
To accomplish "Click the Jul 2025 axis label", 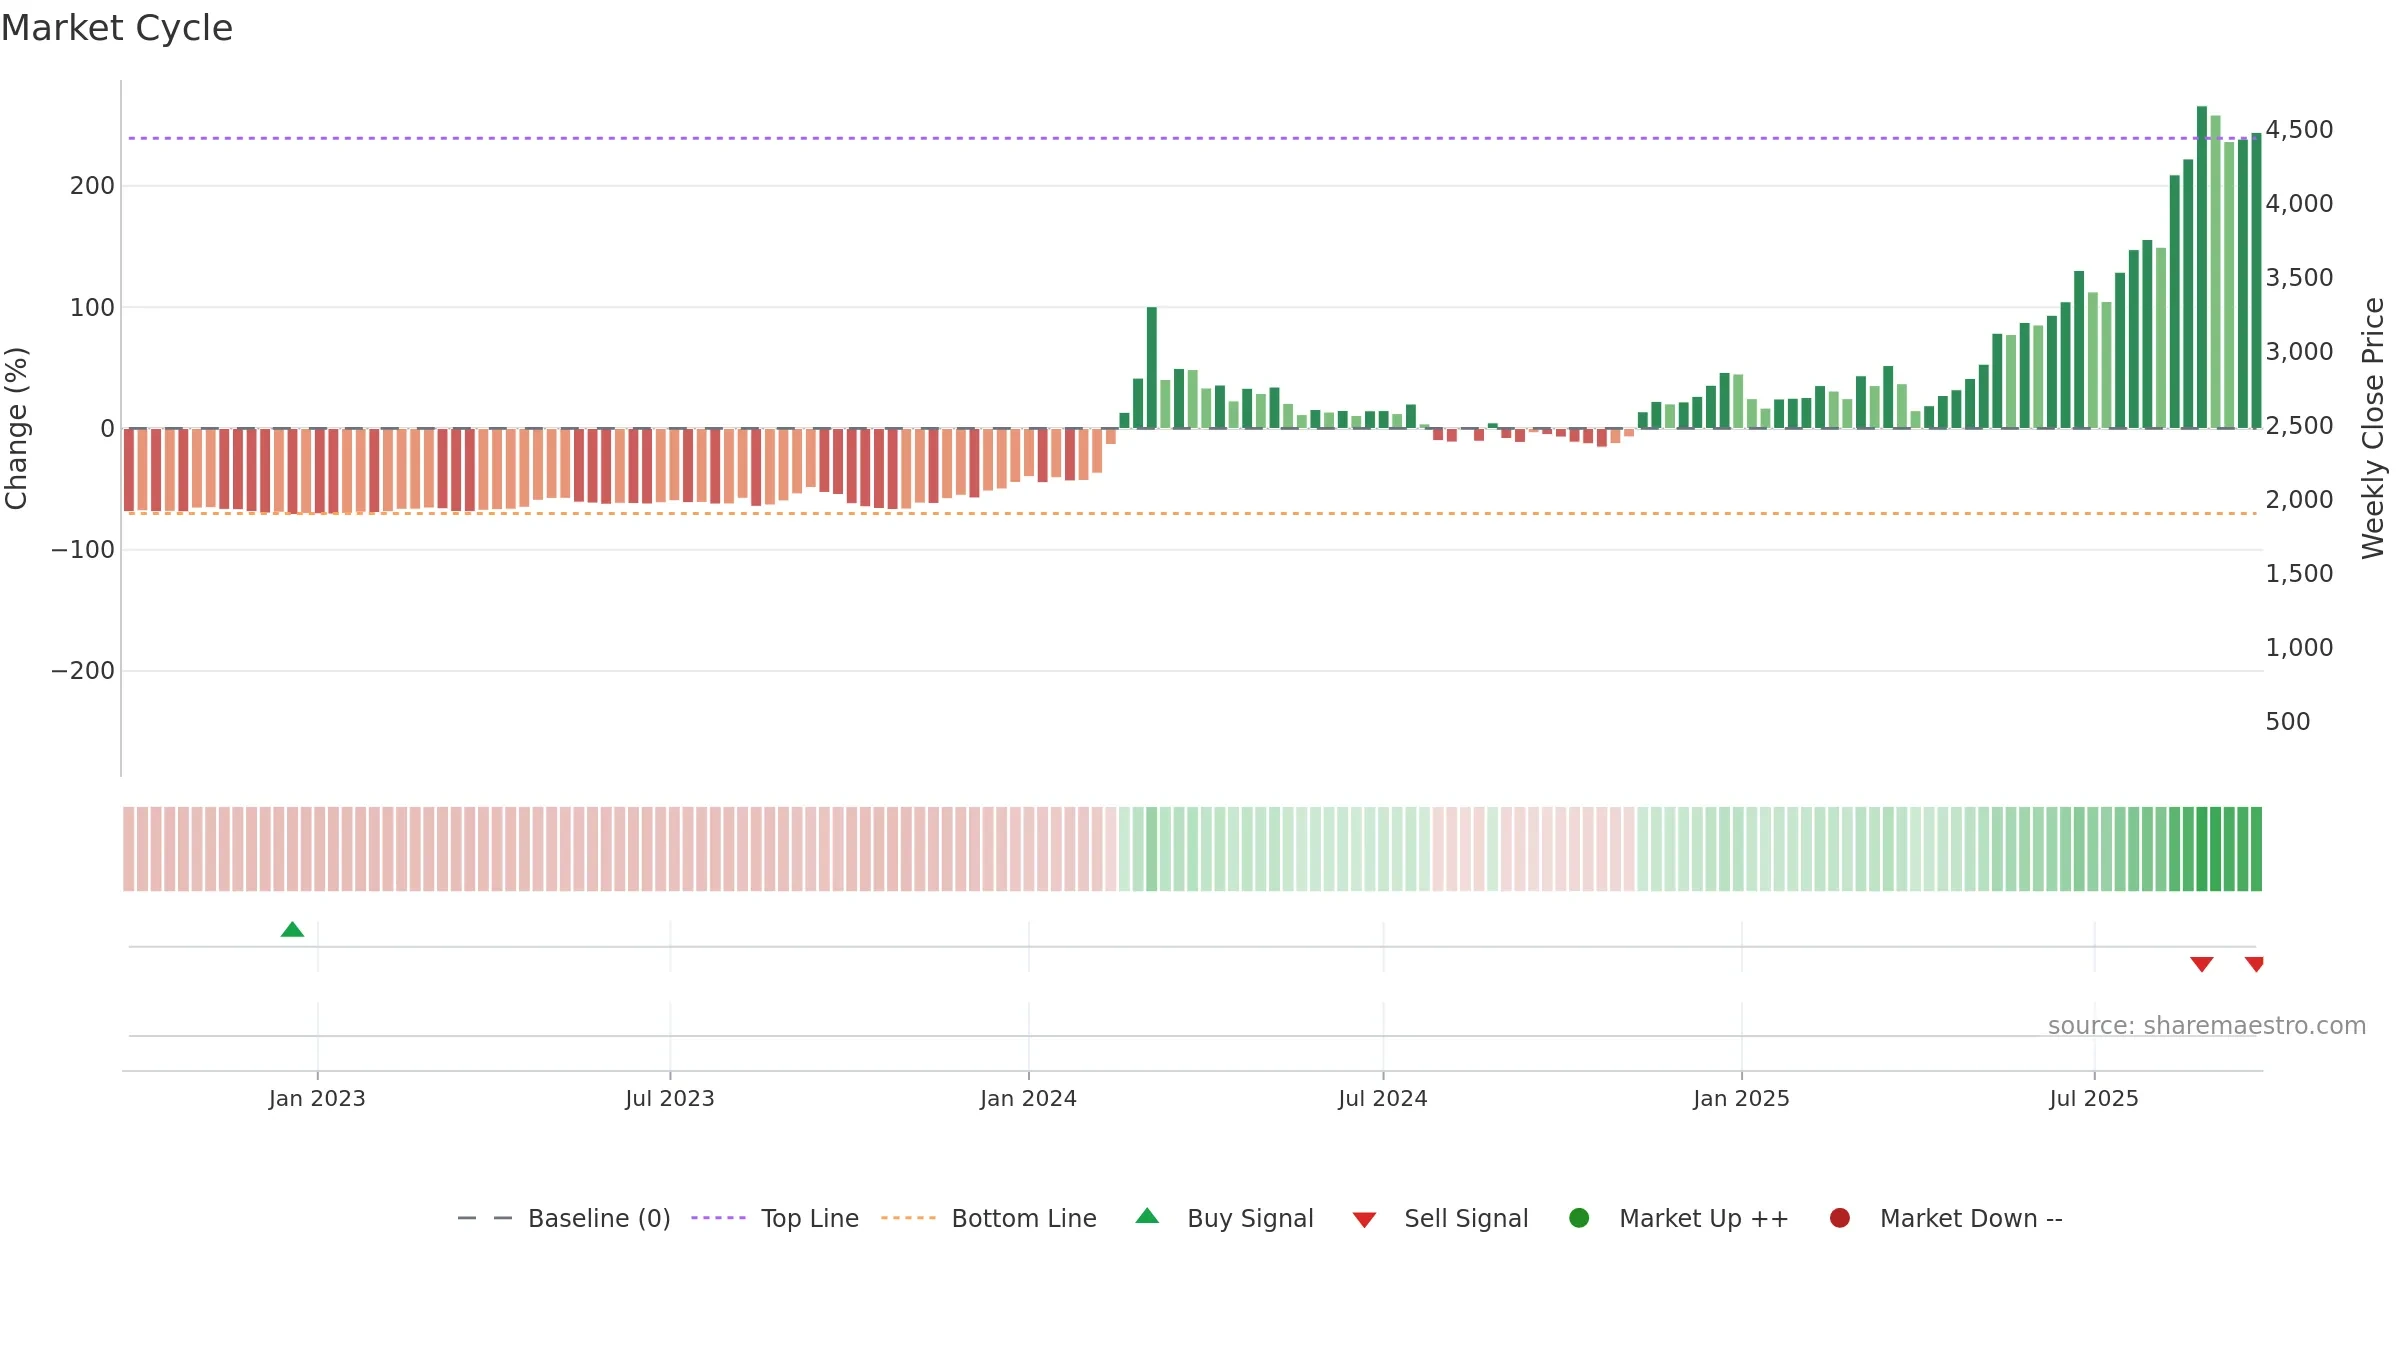I will tap(2094, 1099).
